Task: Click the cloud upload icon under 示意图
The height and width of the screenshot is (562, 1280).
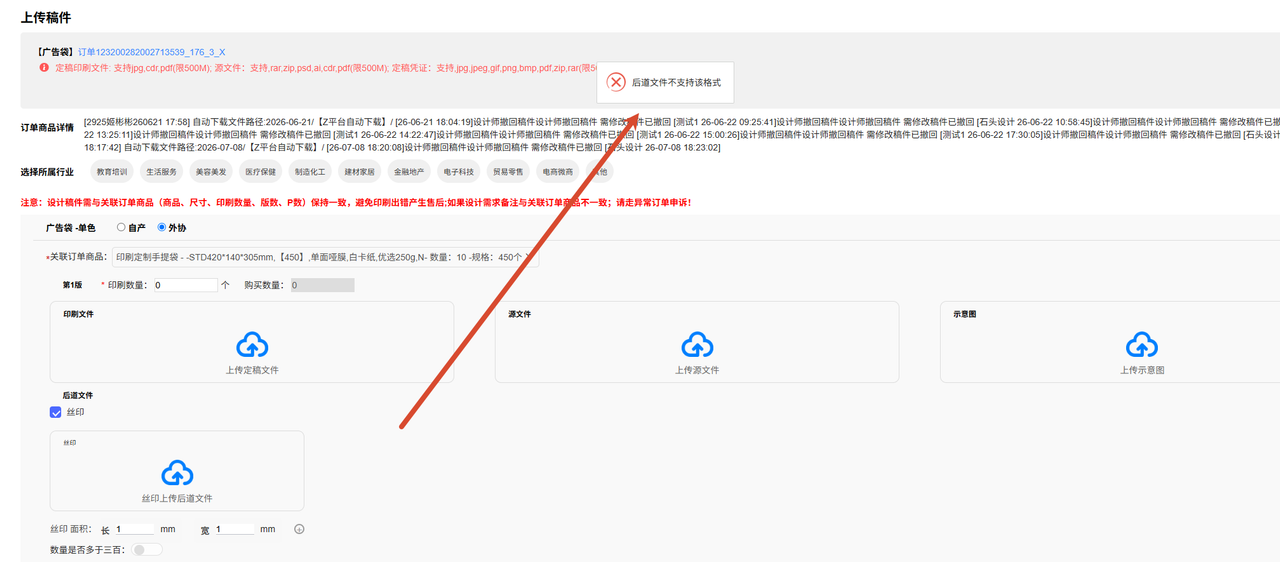Action: [1142, 345]
